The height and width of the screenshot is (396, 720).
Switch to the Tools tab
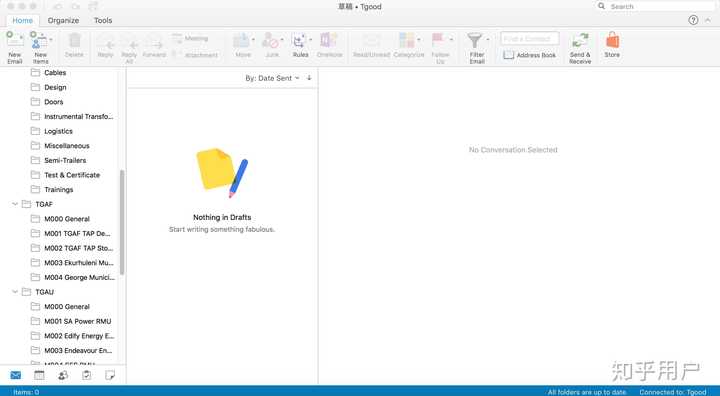click(103, 20)
